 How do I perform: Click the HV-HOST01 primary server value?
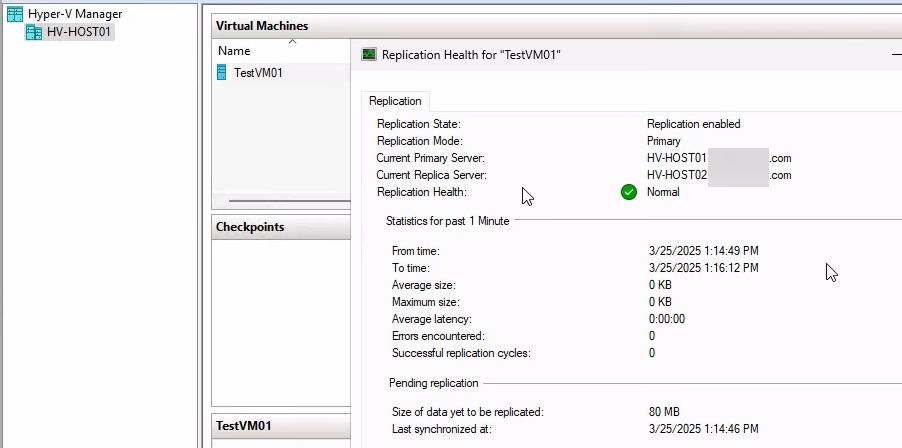coord(719,158)
